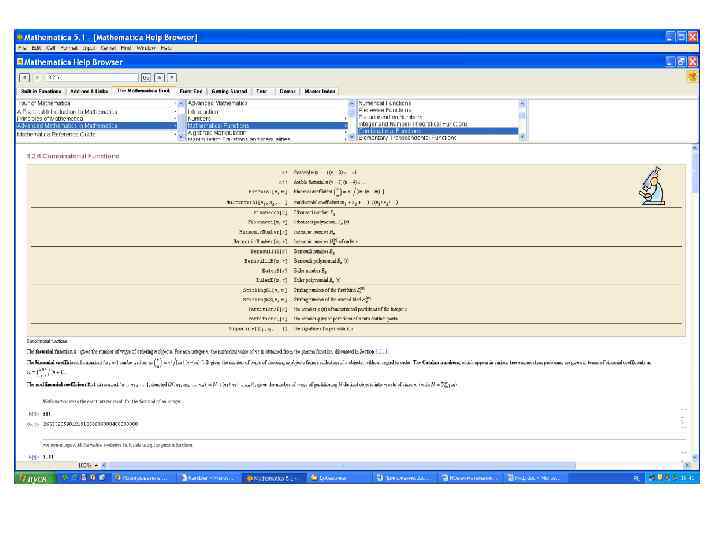Open the Input menu
The height and width of the screenshot is (540, 720).
(x=89, y=48)
